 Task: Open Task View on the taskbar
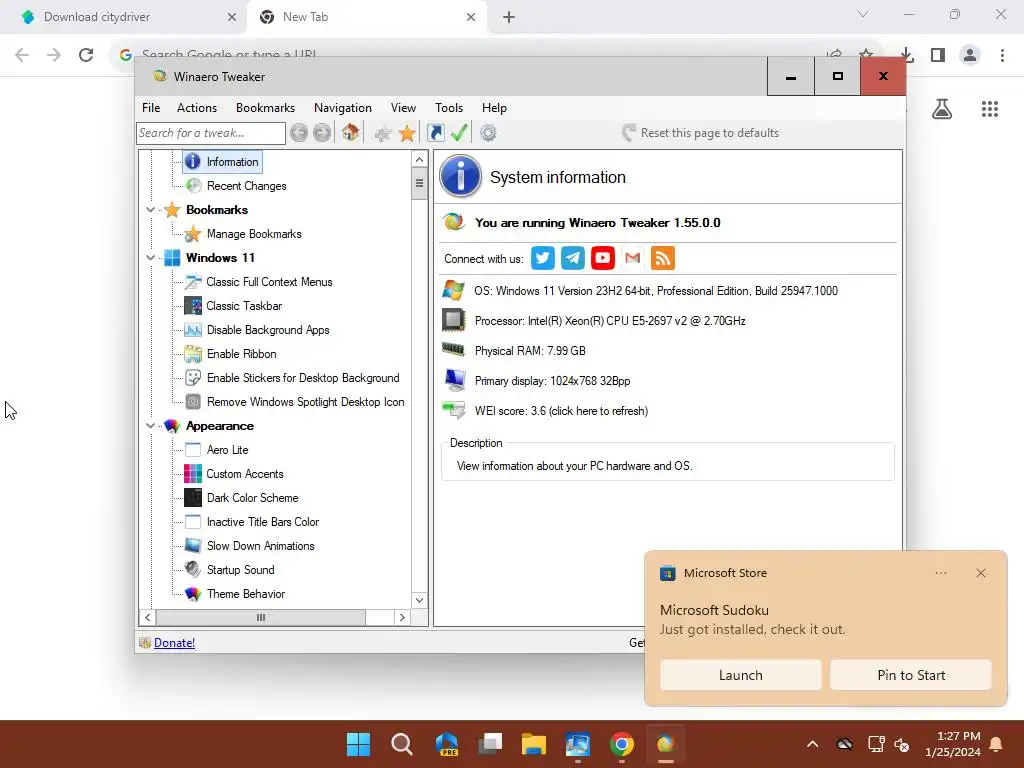[490, 744]
